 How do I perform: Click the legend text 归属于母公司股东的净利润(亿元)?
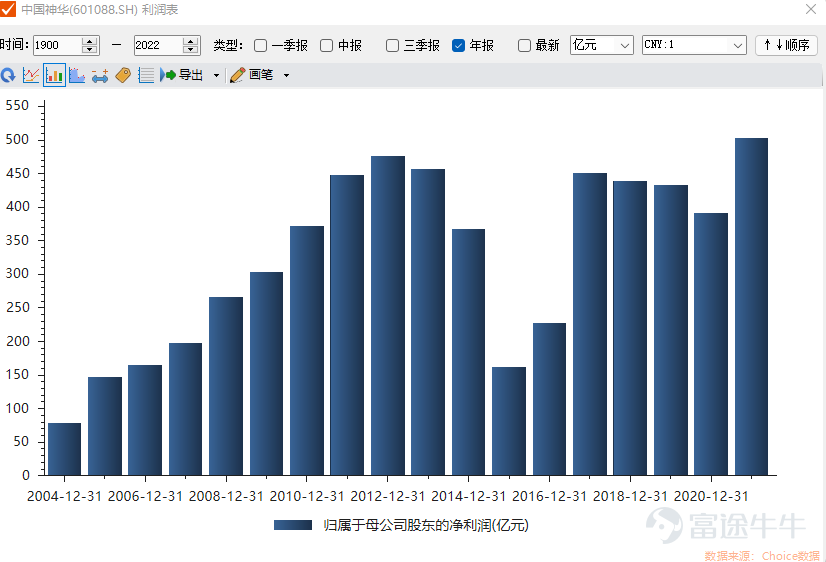coord(426,525)
